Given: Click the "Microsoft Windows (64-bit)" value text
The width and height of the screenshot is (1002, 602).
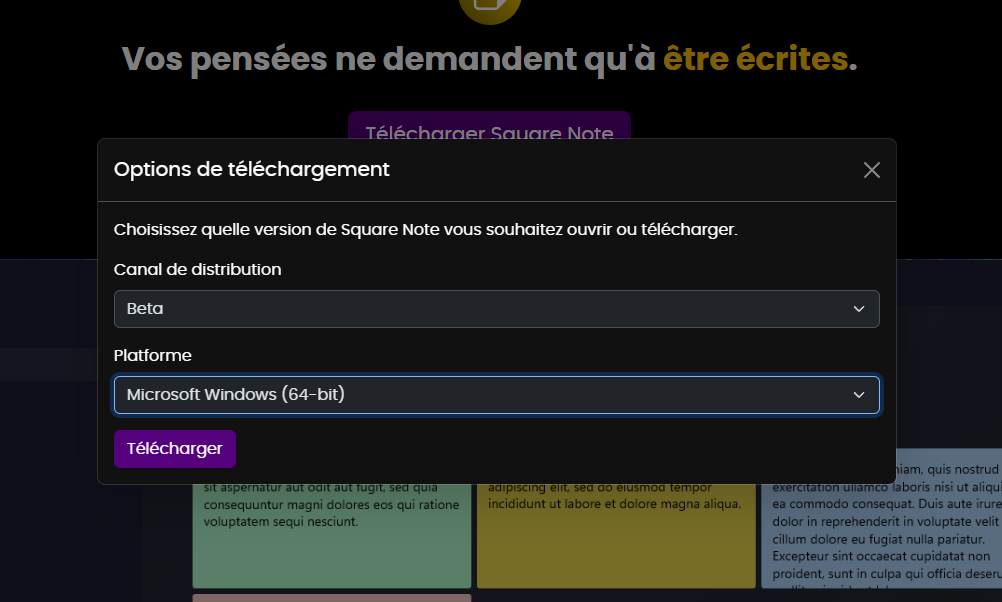Looking at the screenshot, I should pyautogui.click(x=235, y=395).
